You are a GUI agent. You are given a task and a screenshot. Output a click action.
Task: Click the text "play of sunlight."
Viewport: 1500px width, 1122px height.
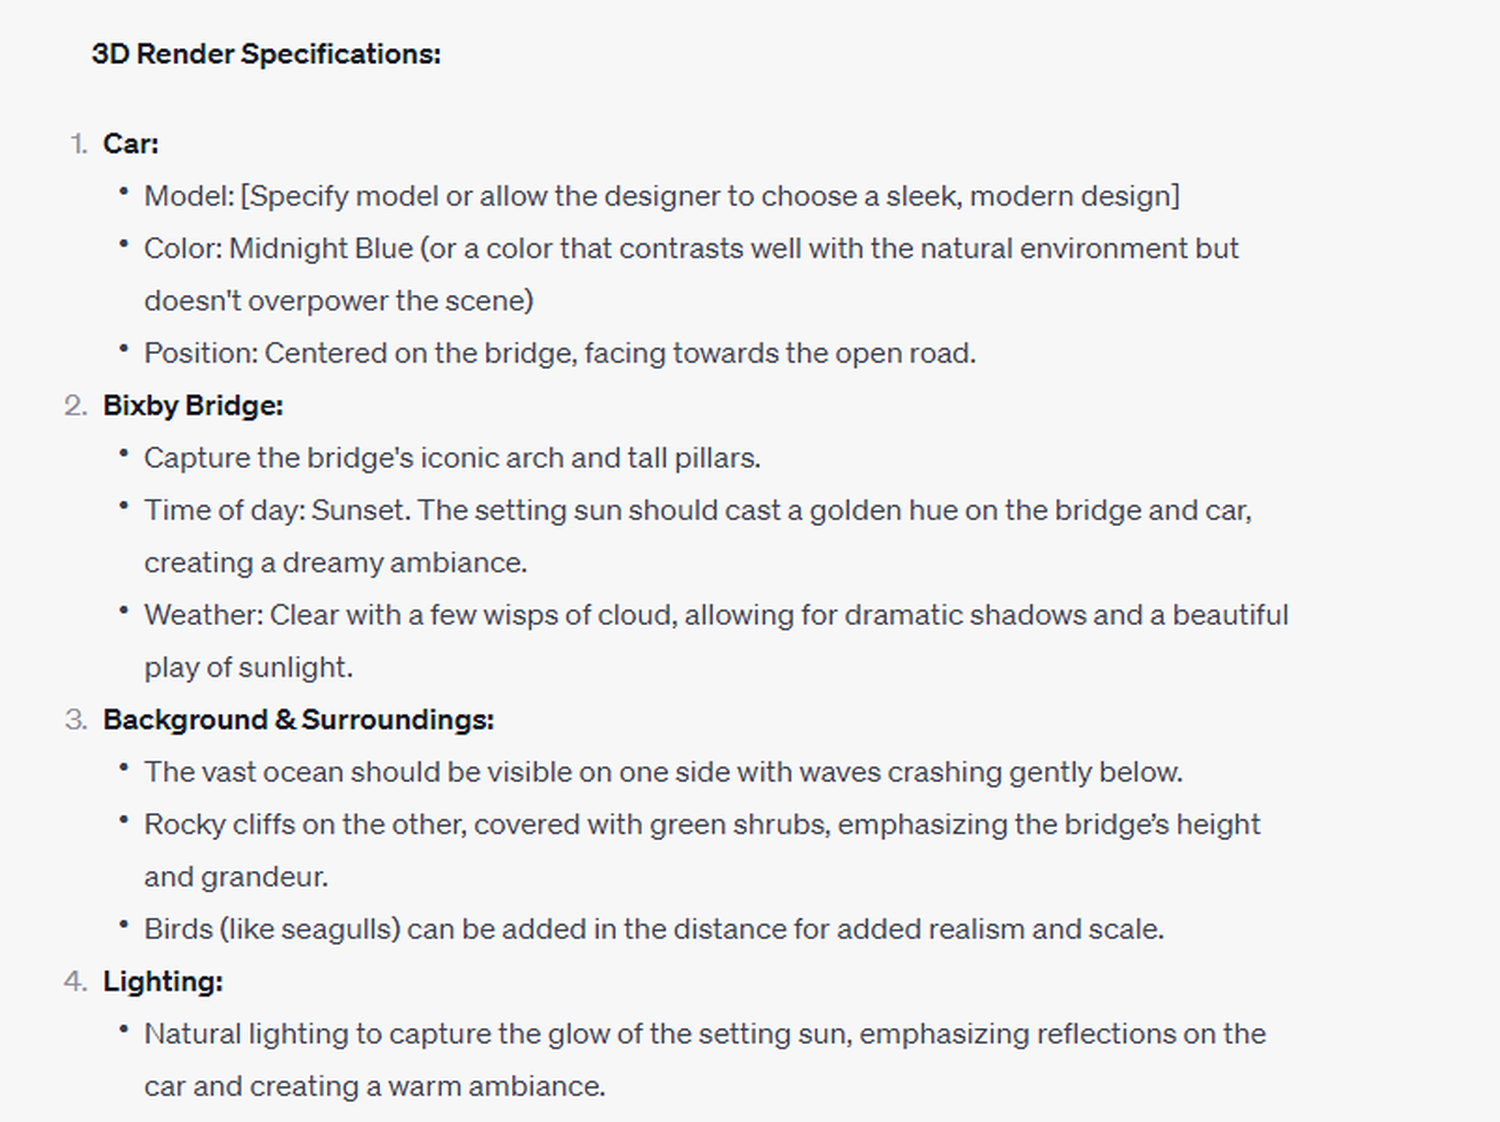coord(248,667)
